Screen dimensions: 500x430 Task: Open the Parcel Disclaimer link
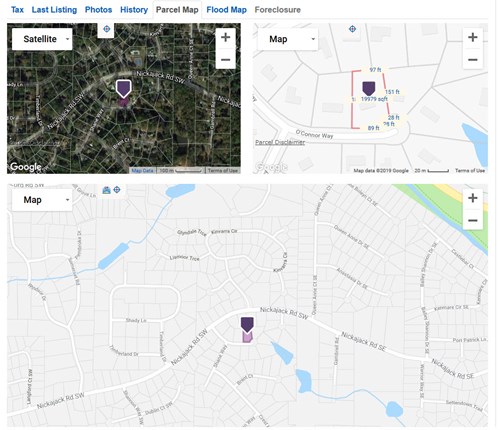(x=280, y=142)
